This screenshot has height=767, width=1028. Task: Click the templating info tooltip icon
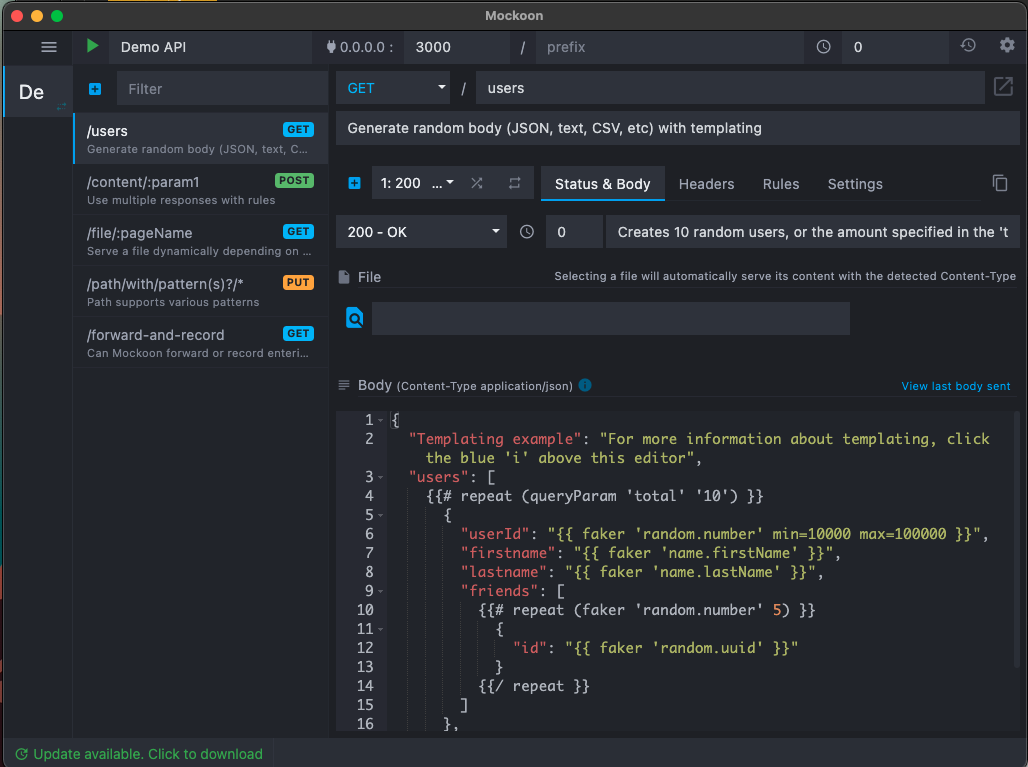pyautogui.click(x=585, y=385)
